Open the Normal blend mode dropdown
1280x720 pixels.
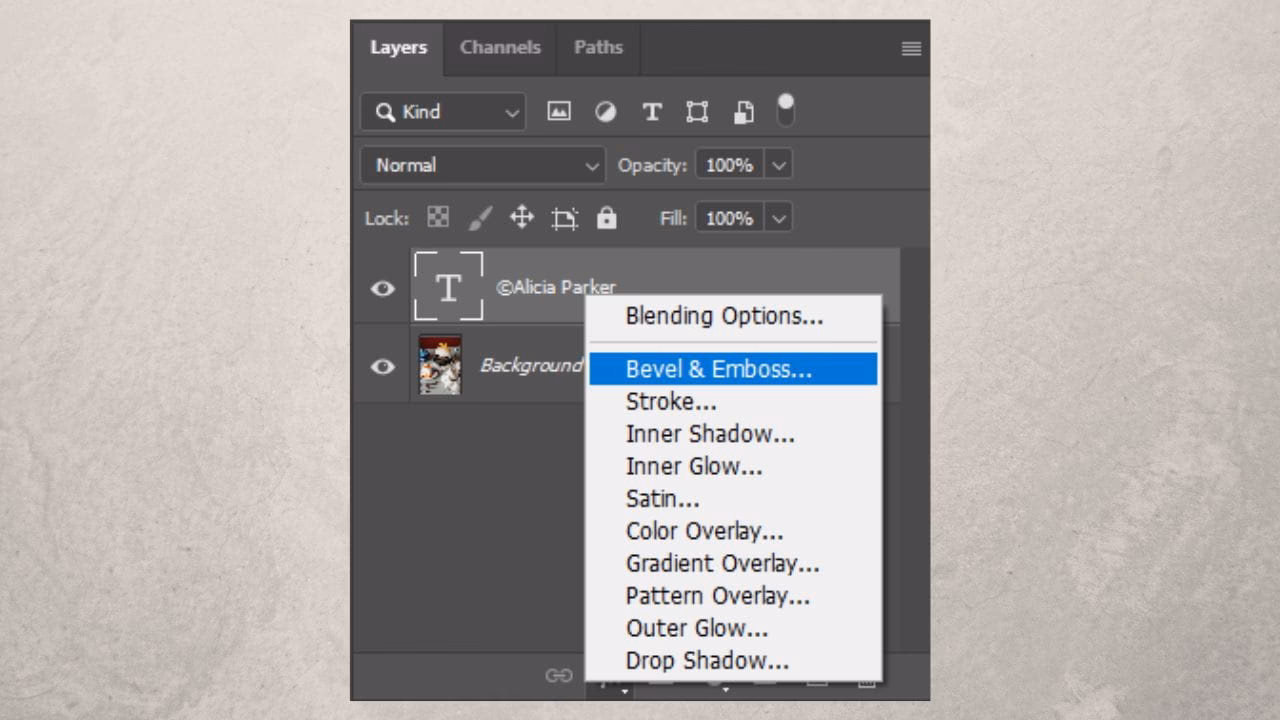483,165
